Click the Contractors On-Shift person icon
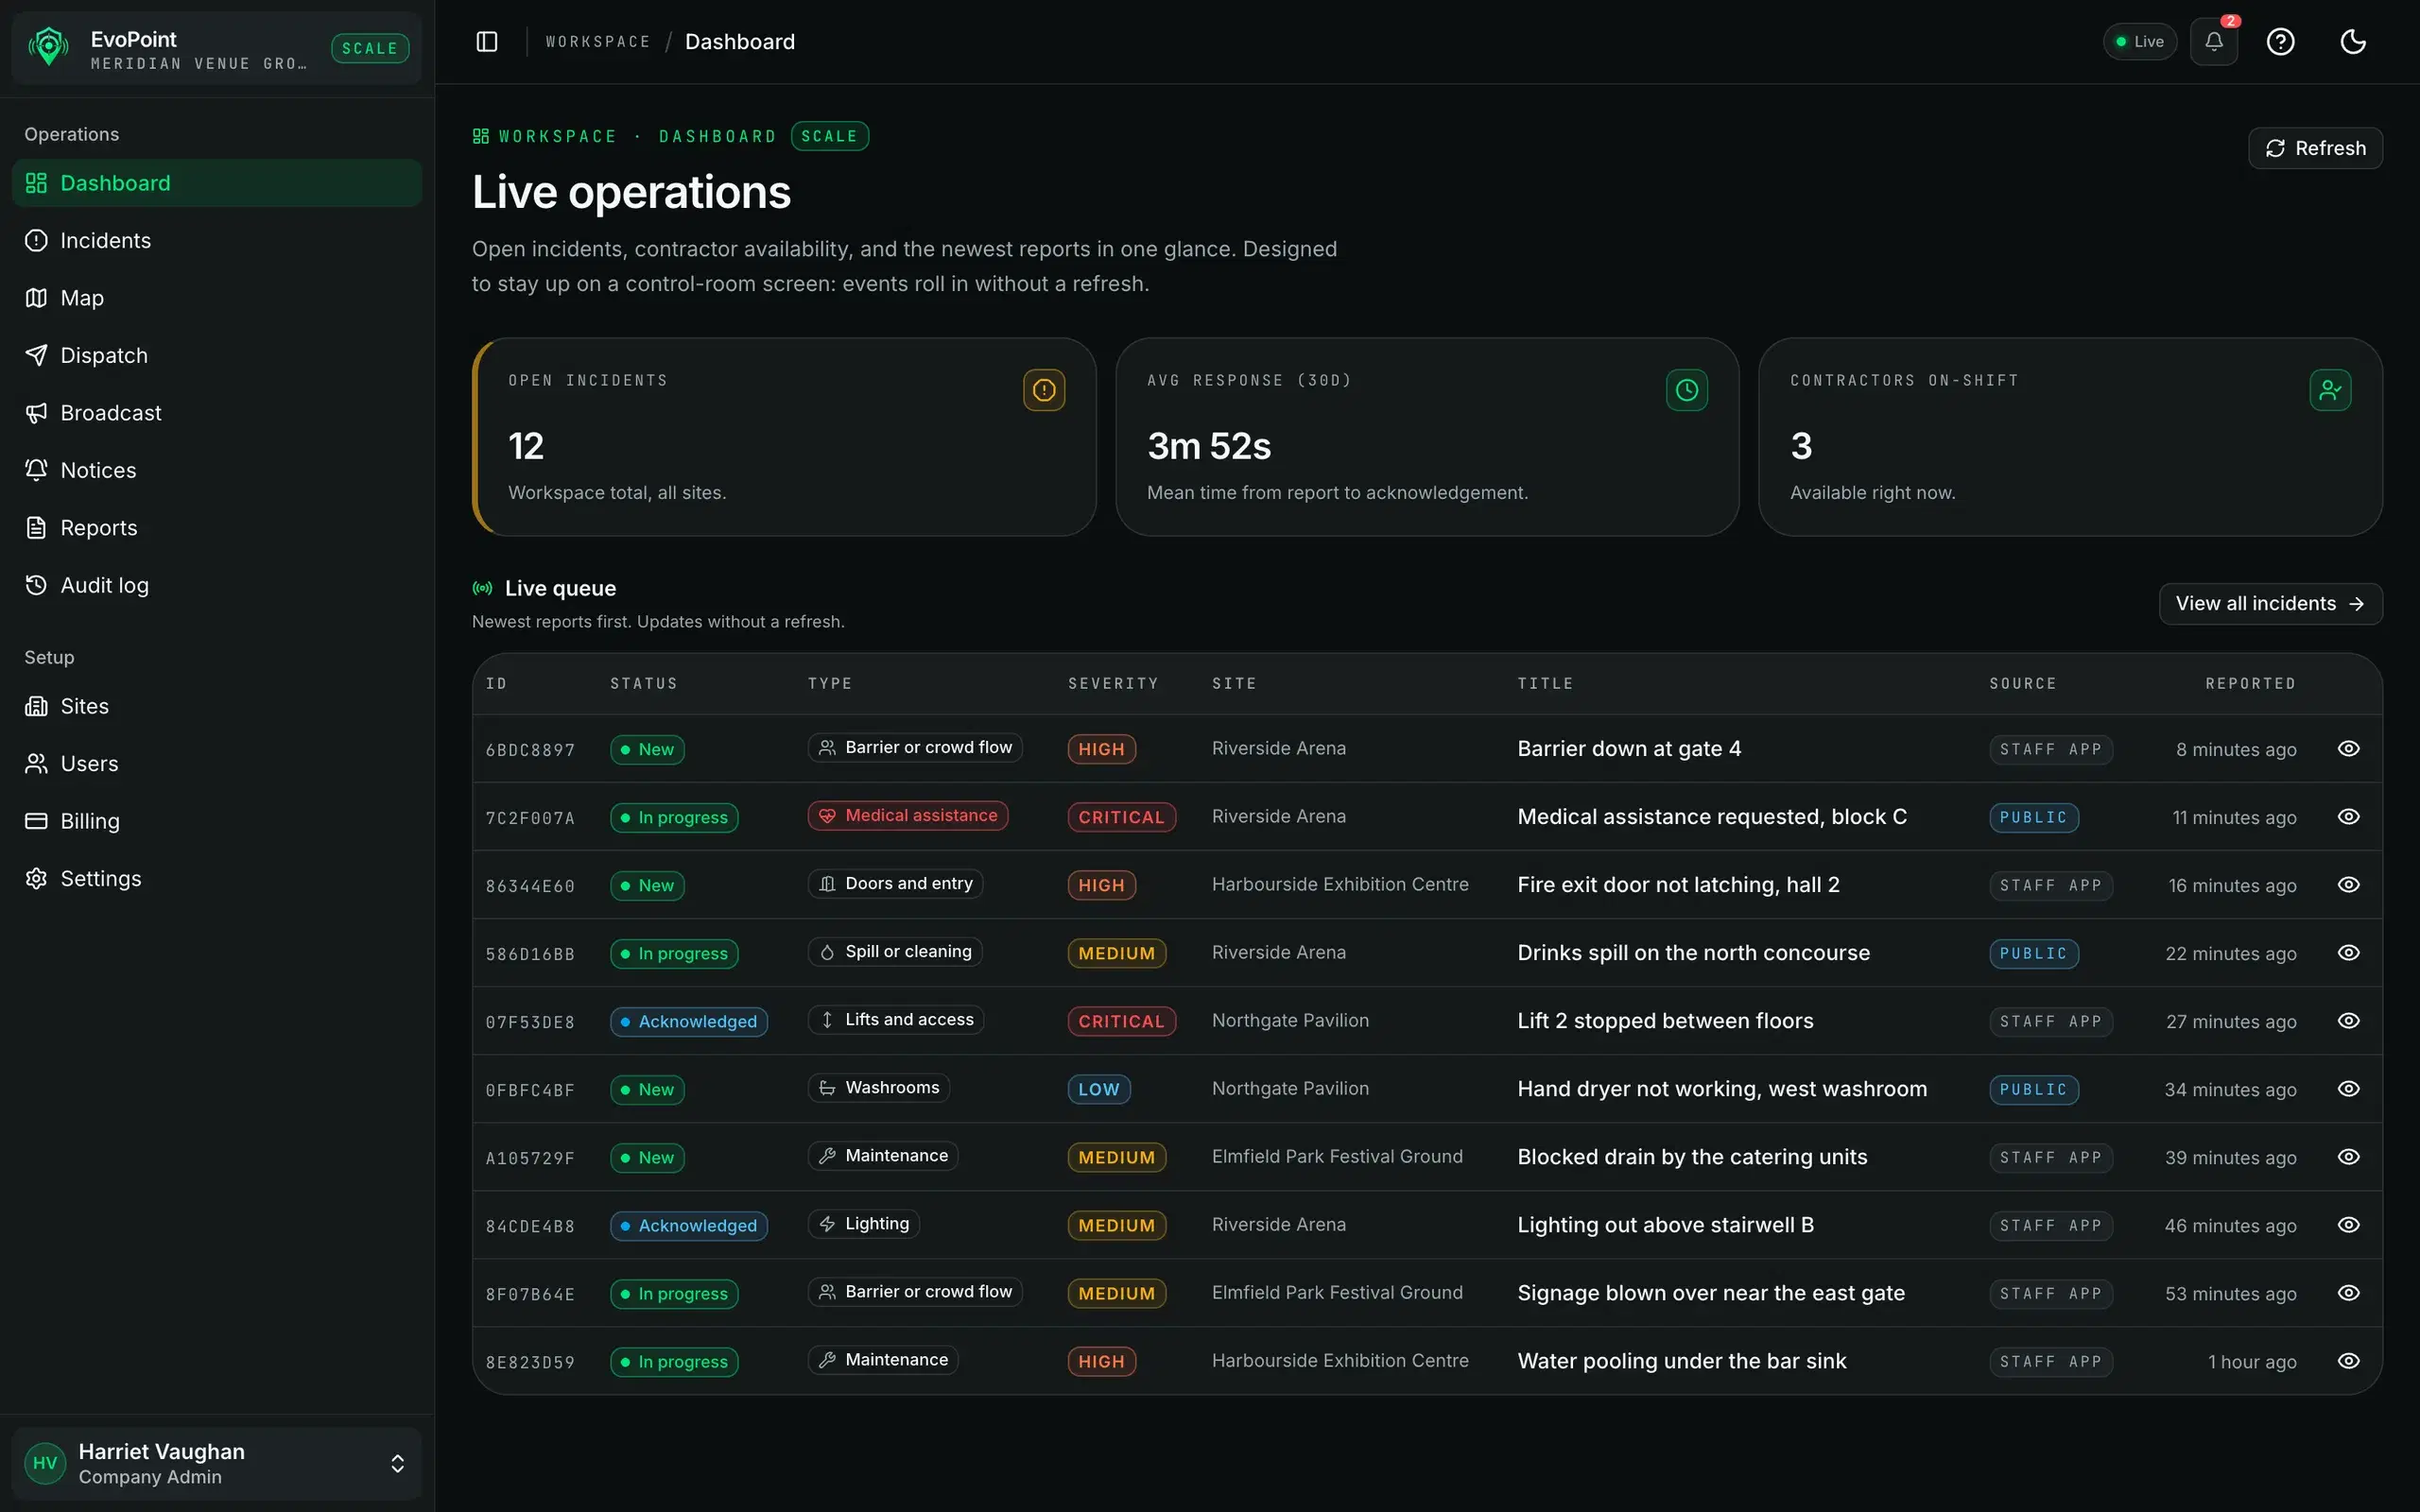 pos(2329,390)
